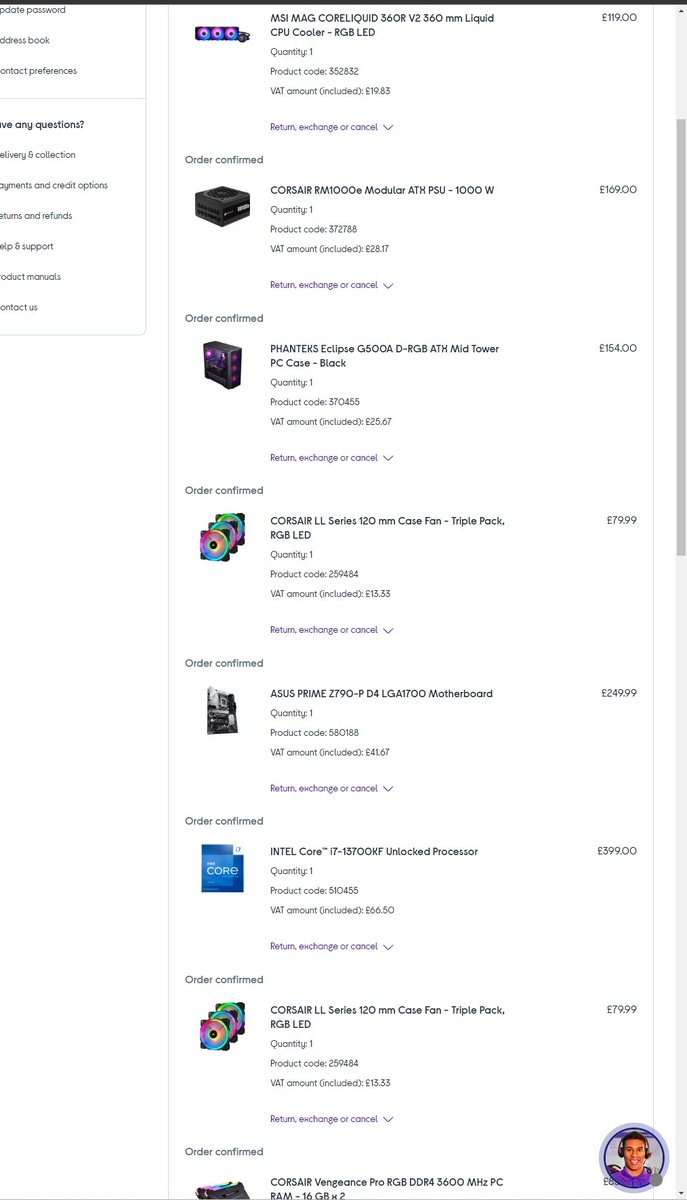687x1200 pixels.
Task: Open Contact preferences in sidebar
Action: (x=38, y=71)
